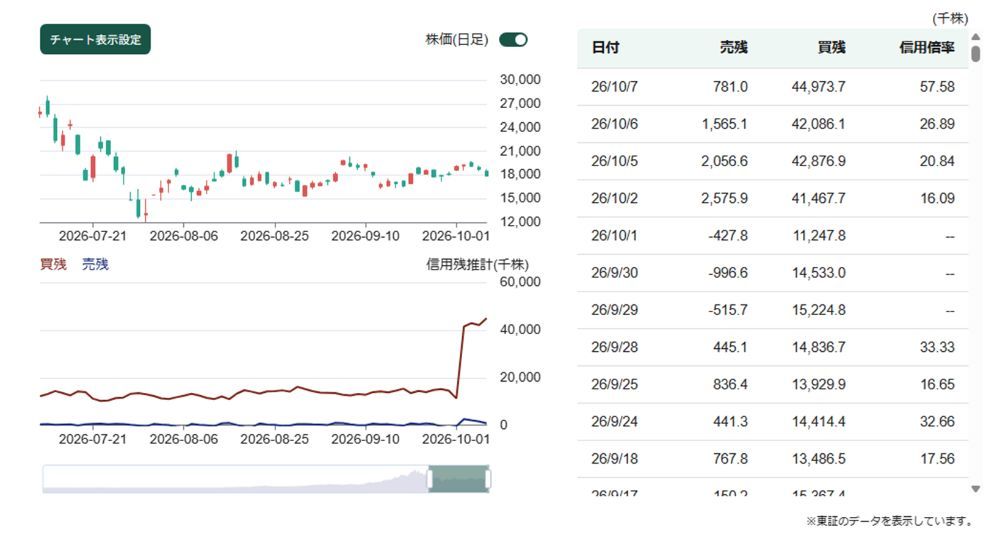Viewport: 1000px width, 540px height.
Task: Click the 売残 table column header
Action: pyautogui.click(x=733, y=47)
